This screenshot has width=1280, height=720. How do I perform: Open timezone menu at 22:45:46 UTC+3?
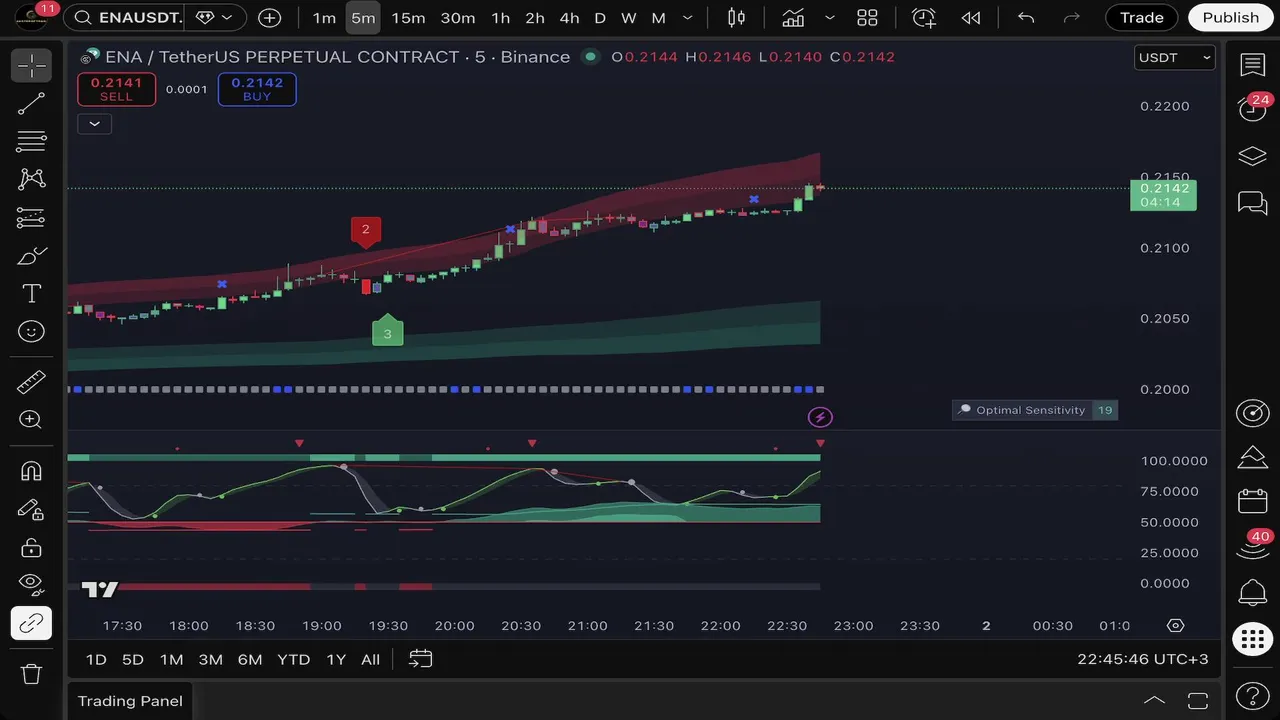click(x=1142, y=659)
